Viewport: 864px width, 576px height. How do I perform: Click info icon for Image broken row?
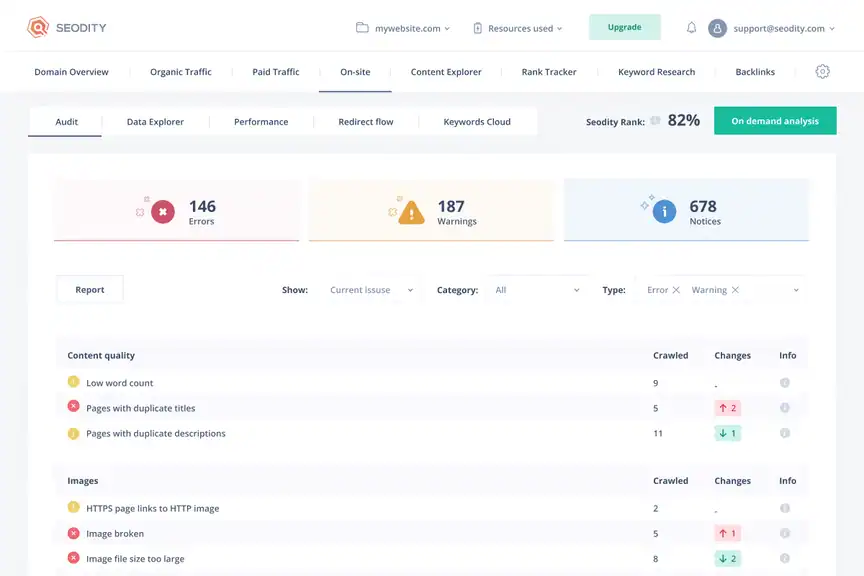[x=785, y=534]
